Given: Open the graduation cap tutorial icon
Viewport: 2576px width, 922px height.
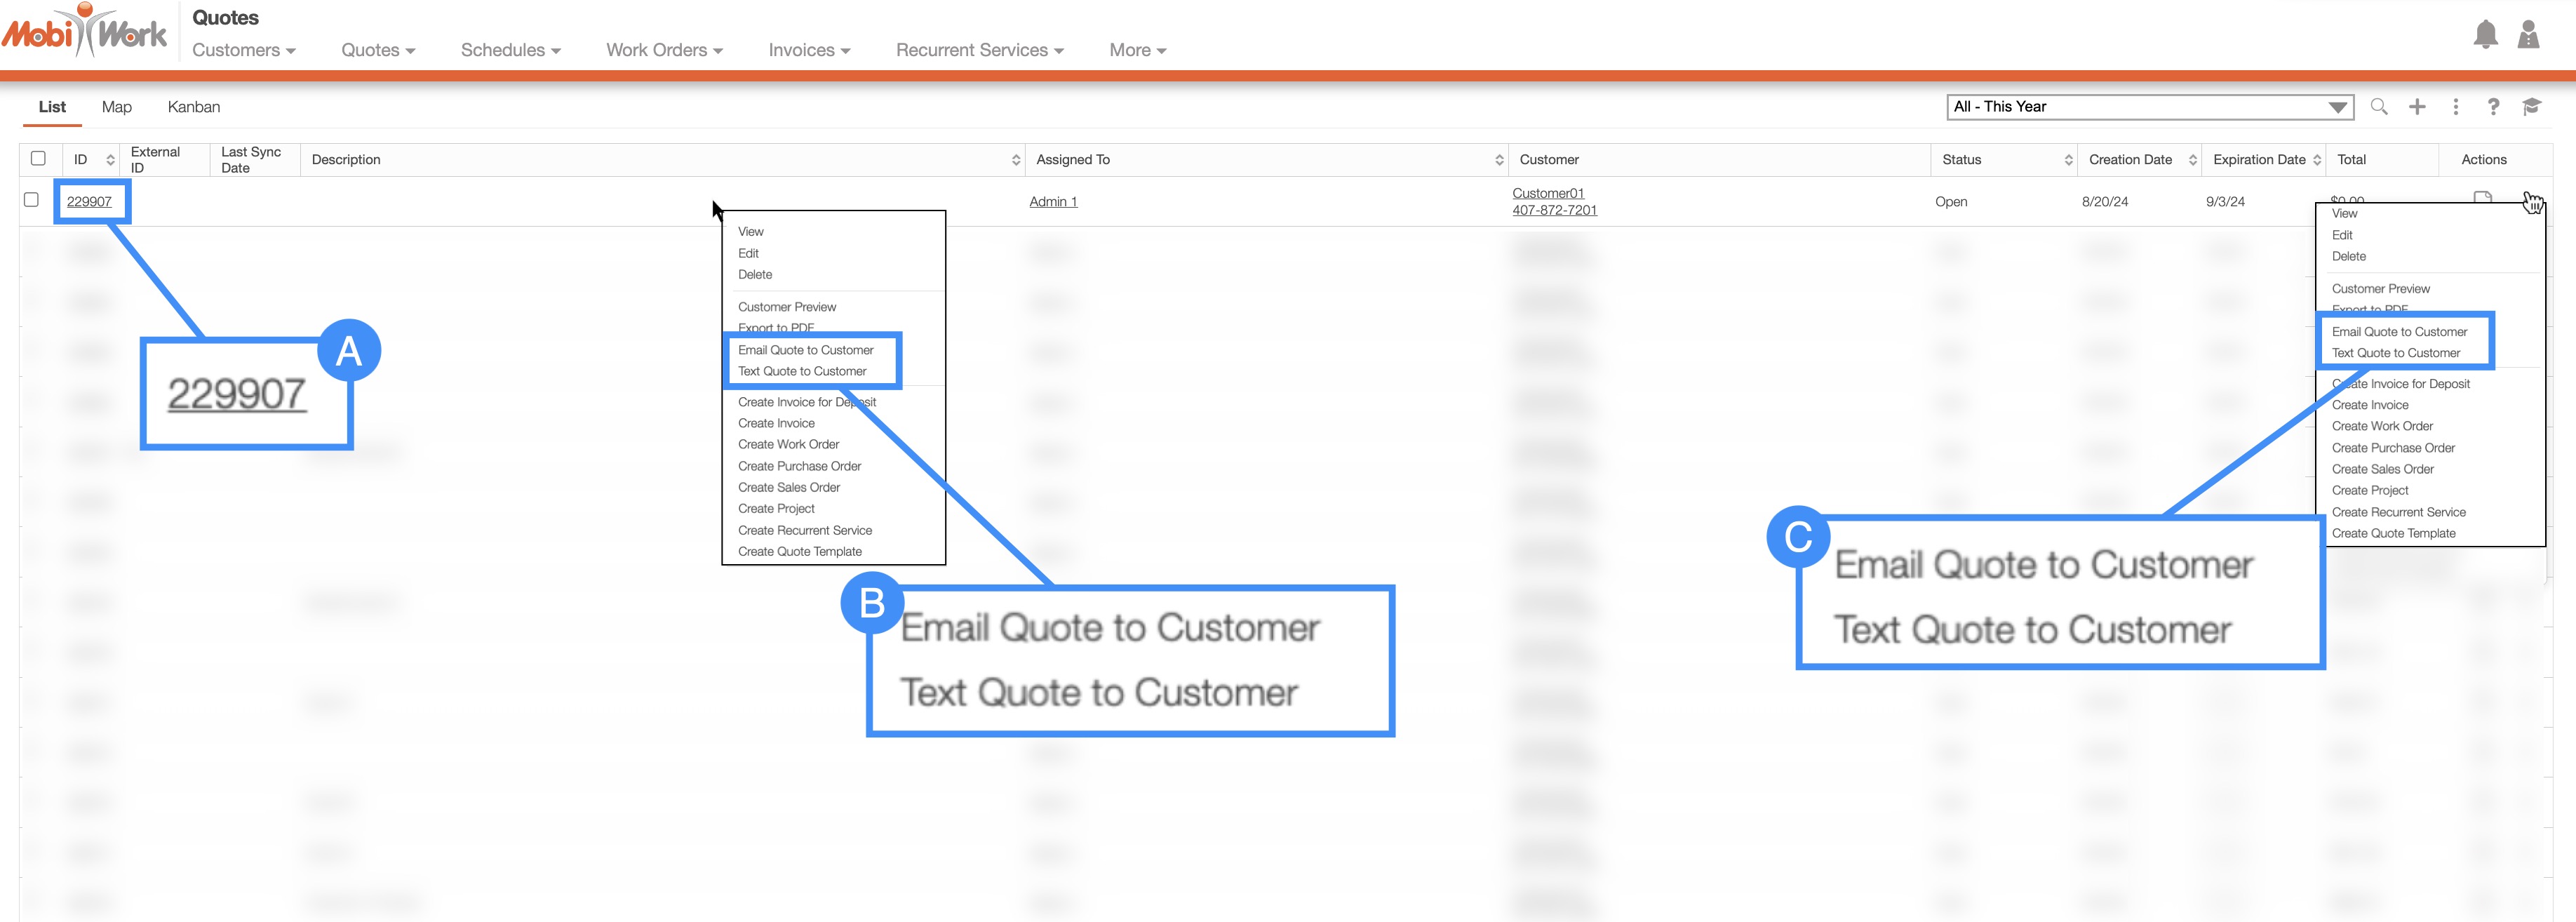Looking at the screenshot, I should [2531, 107].
